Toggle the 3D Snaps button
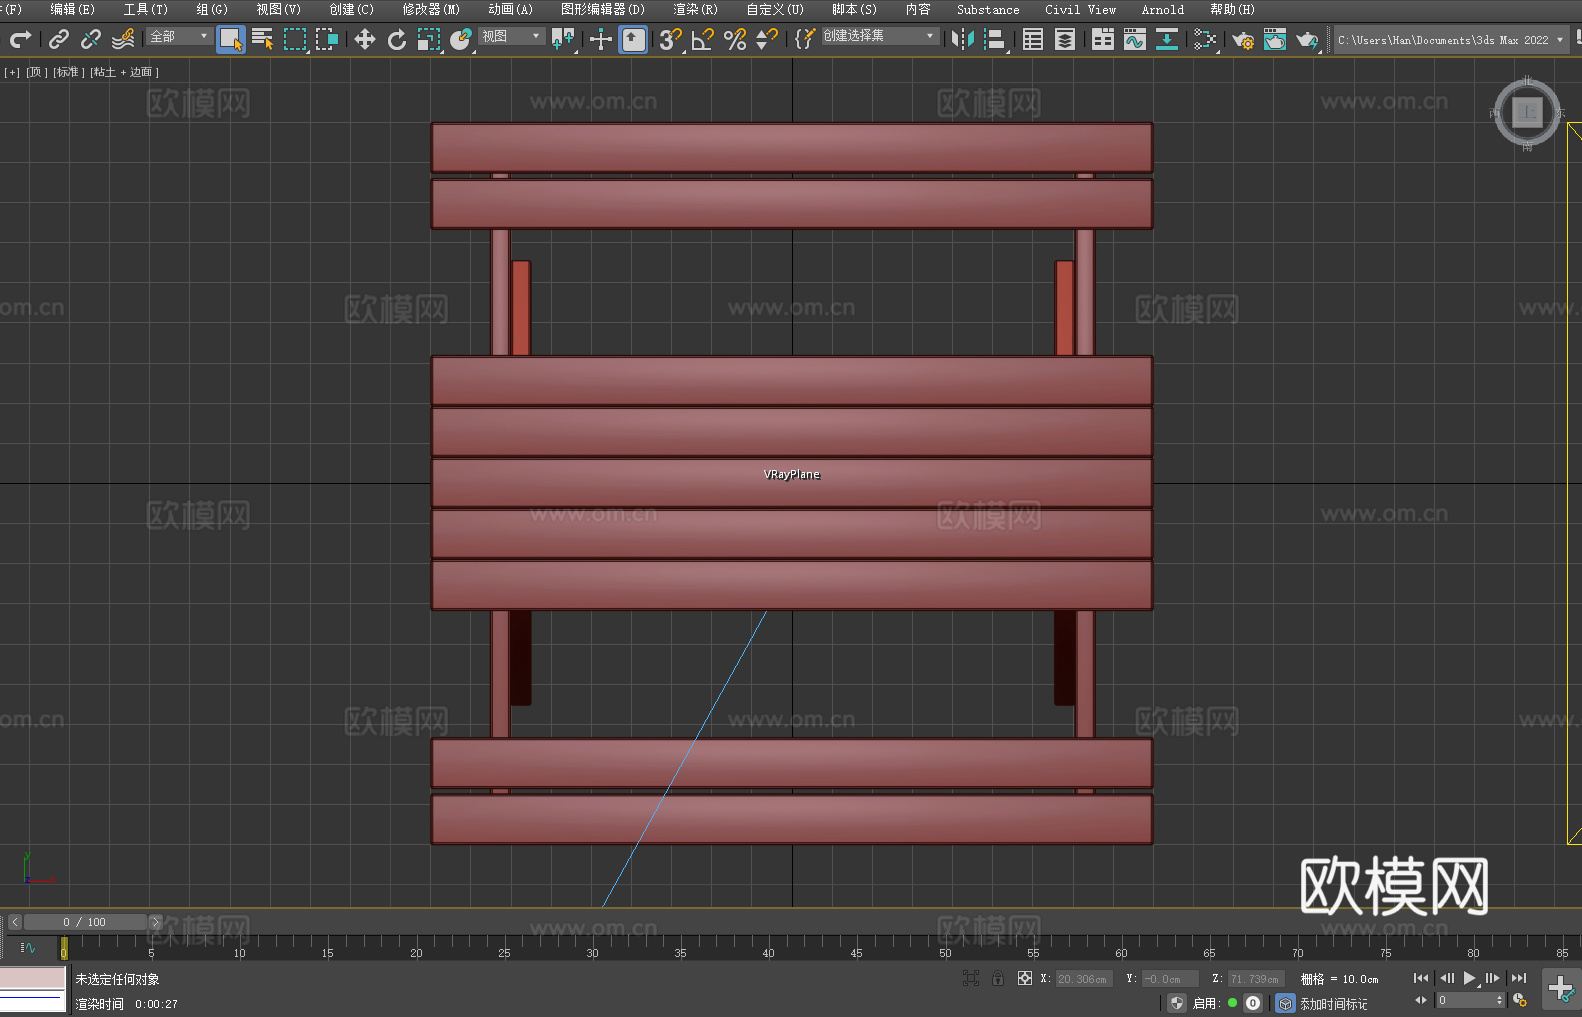 point(670,39)
